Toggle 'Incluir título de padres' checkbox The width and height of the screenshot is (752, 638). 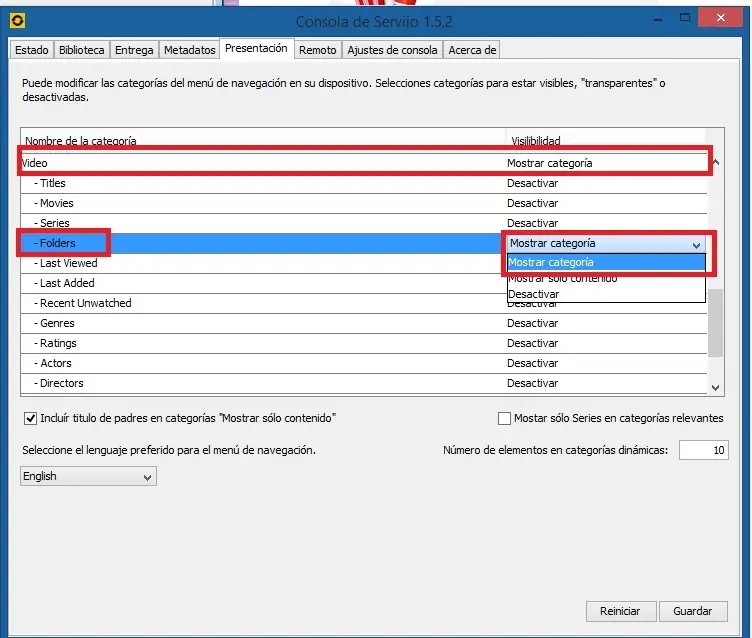[29, 418]
